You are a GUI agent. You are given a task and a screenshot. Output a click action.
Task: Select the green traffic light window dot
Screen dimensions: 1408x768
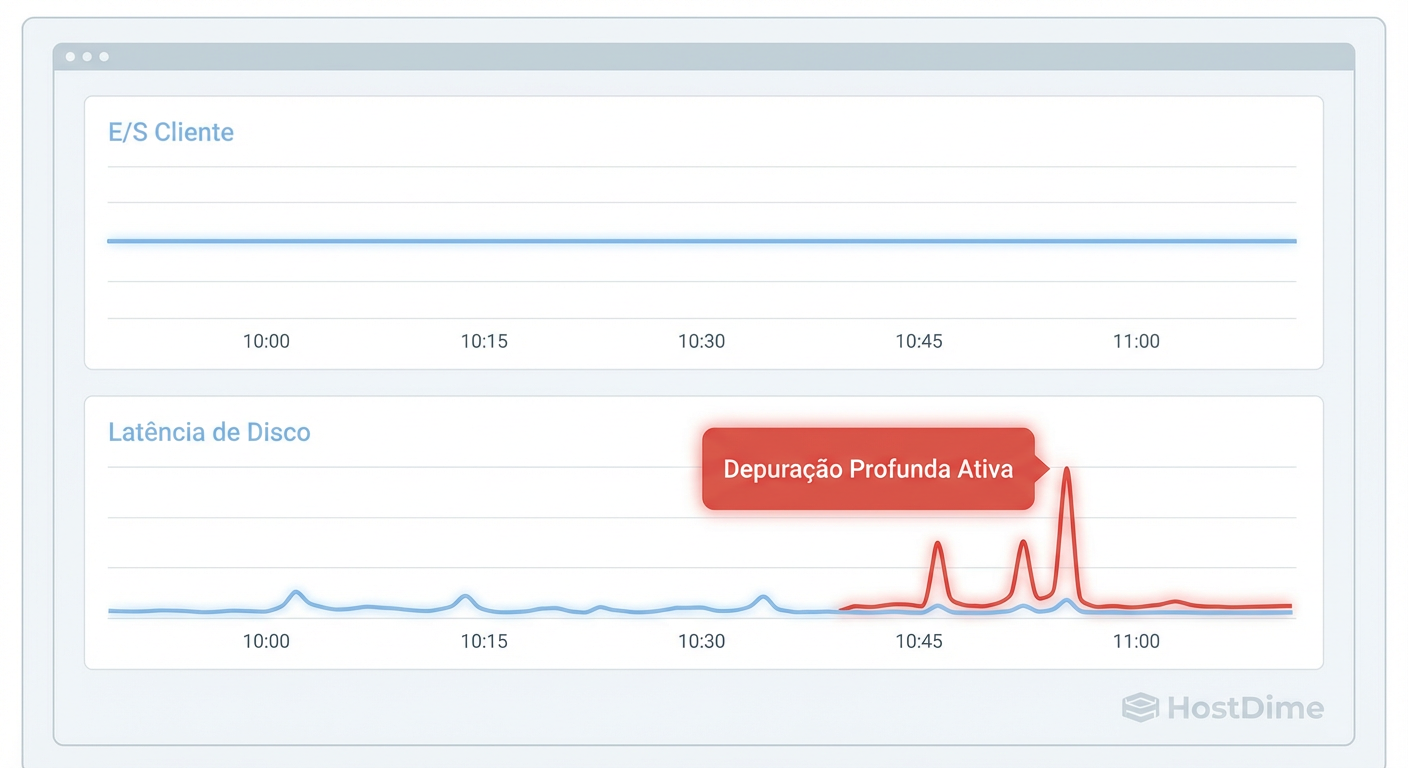click(x=102, y=56)
